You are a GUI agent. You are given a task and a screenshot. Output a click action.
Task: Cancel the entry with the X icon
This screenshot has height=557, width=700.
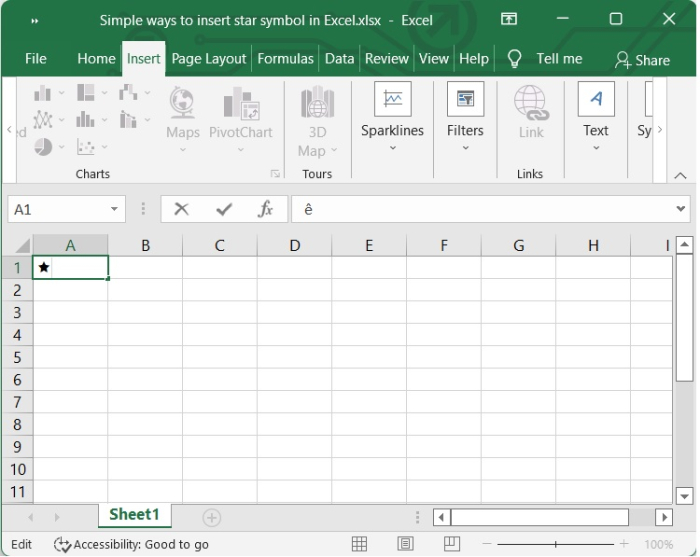(181, 210)
